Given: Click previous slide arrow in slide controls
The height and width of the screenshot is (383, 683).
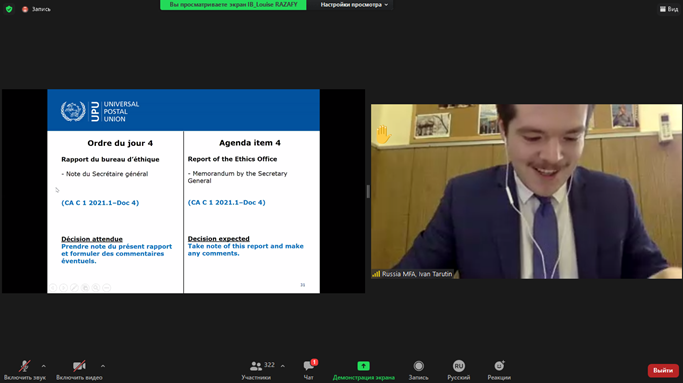Looking at the screenshot, I should click(x=53, y=288).
